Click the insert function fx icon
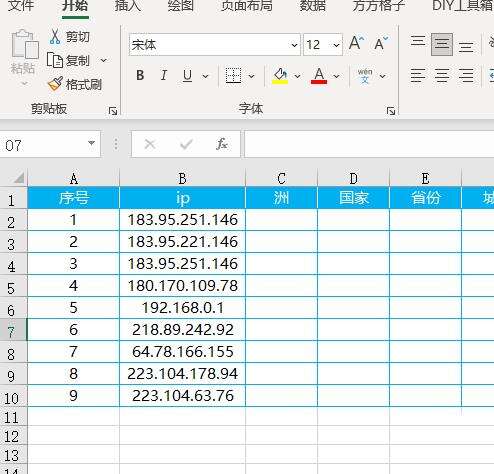This screenshot has width=494, height=474. (x=222, y=144)
